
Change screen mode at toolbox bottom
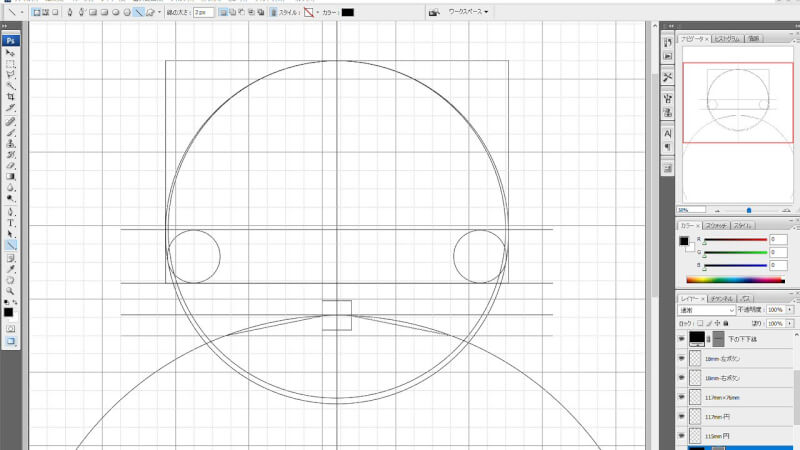10,341
